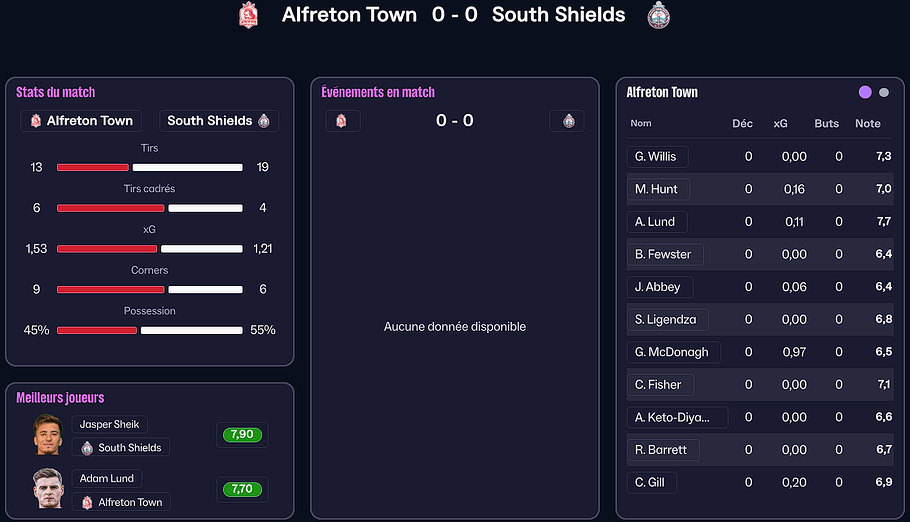910x522 pixels.
Task: Switch lineup with the purple dot toggle
Action: tap(865, 93)
